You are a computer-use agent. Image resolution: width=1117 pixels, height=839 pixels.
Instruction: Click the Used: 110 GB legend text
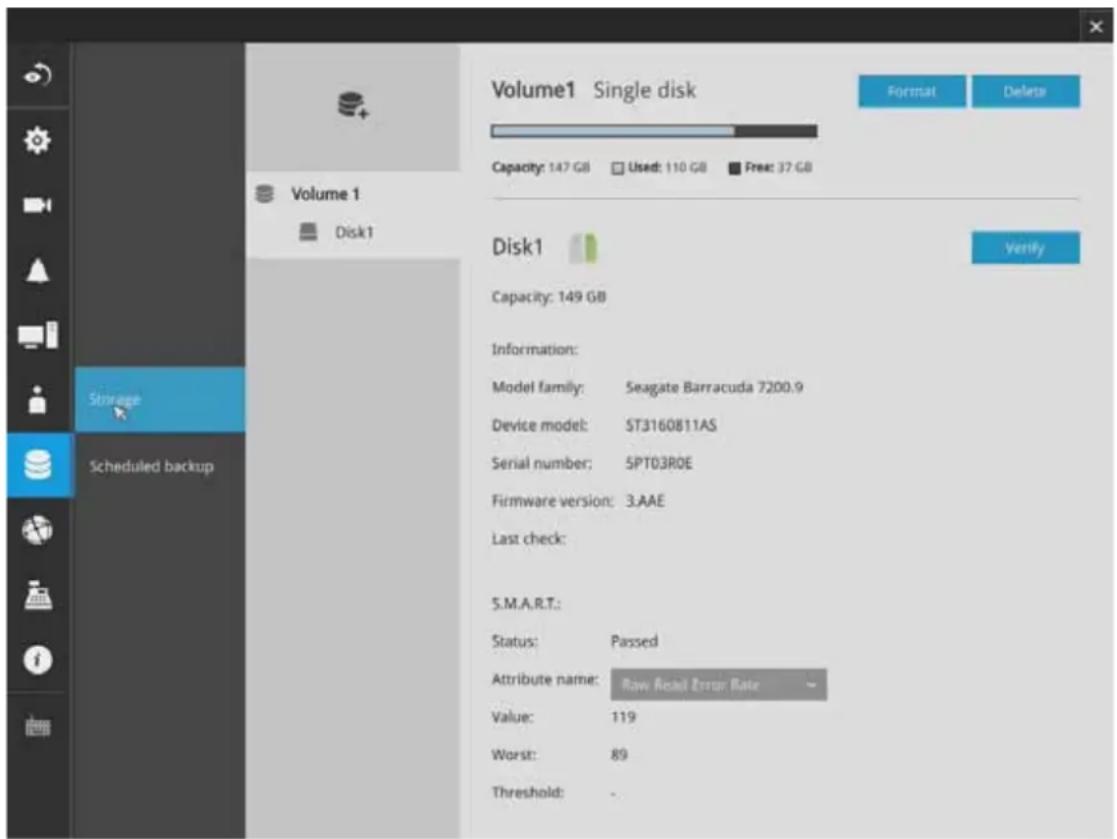coord(667,167)
